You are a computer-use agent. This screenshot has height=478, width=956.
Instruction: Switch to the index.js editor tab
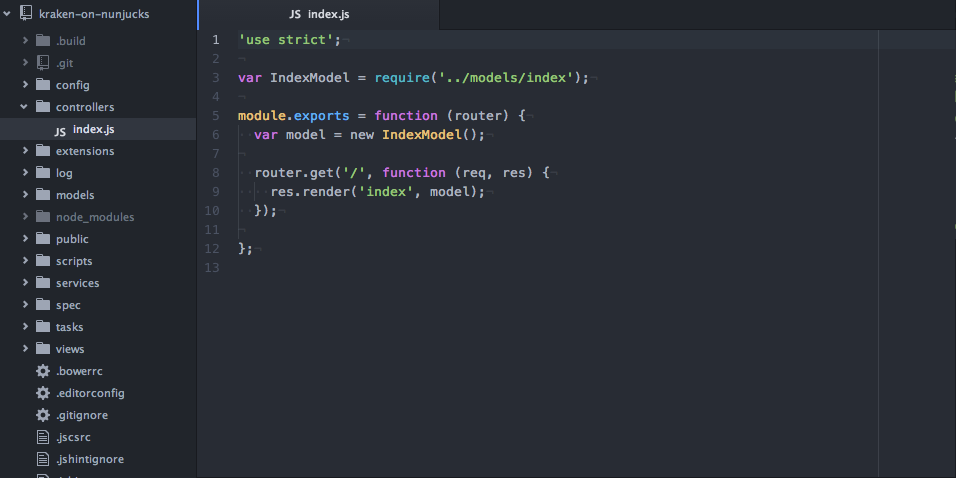tap(318, 14)
